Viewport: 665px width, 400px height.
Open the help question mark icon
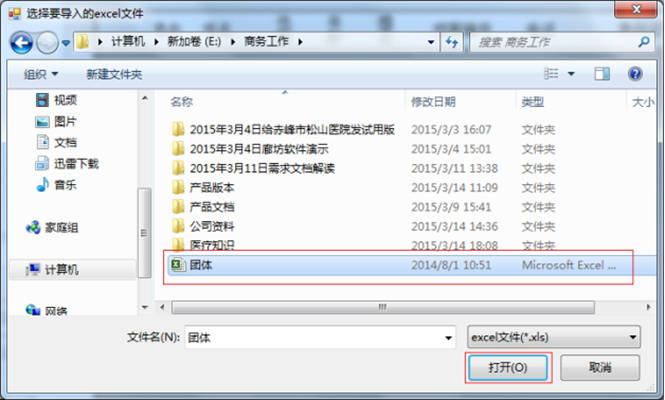tap(634, 74)
